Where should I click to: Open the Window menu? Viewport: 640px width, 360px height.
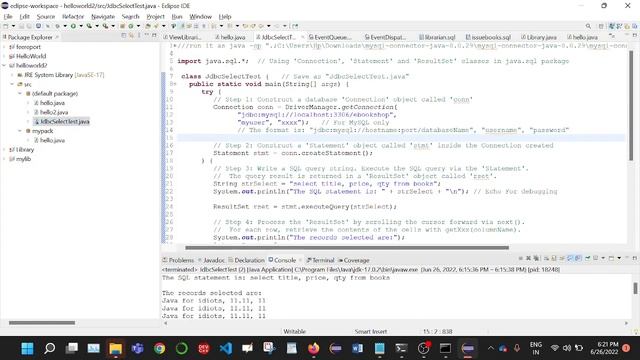[200, 17]
